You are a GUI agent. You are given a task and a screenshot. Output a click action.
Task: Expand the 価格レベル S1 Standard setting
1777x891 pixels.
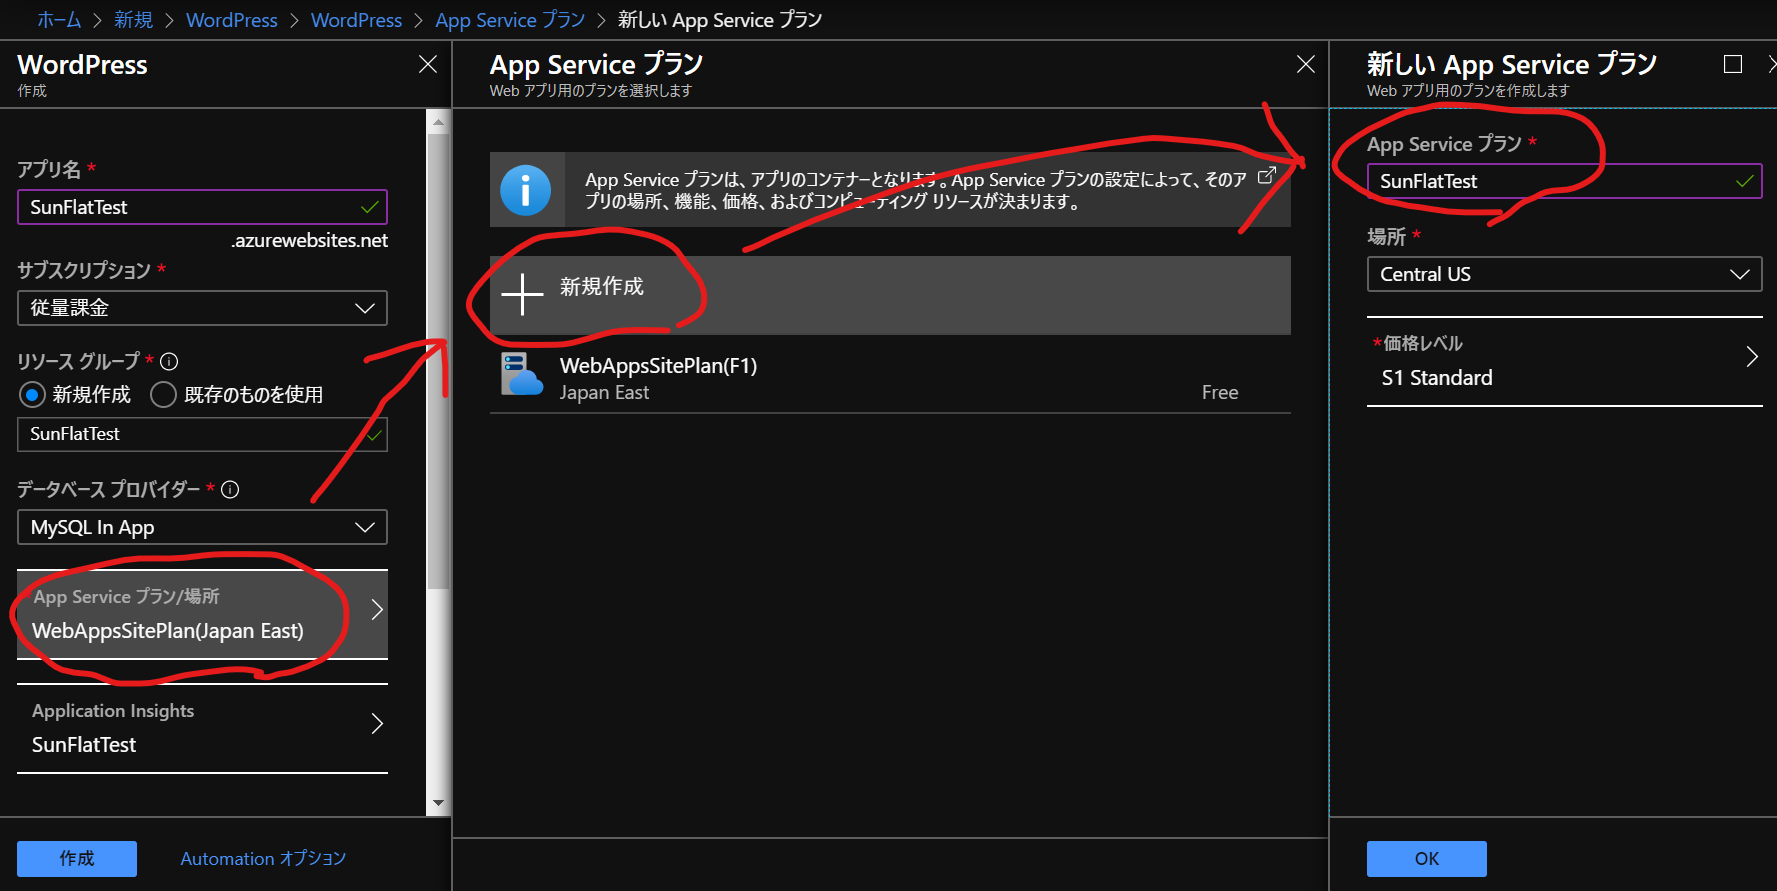pyautogui.click(x=1564, y=361)
